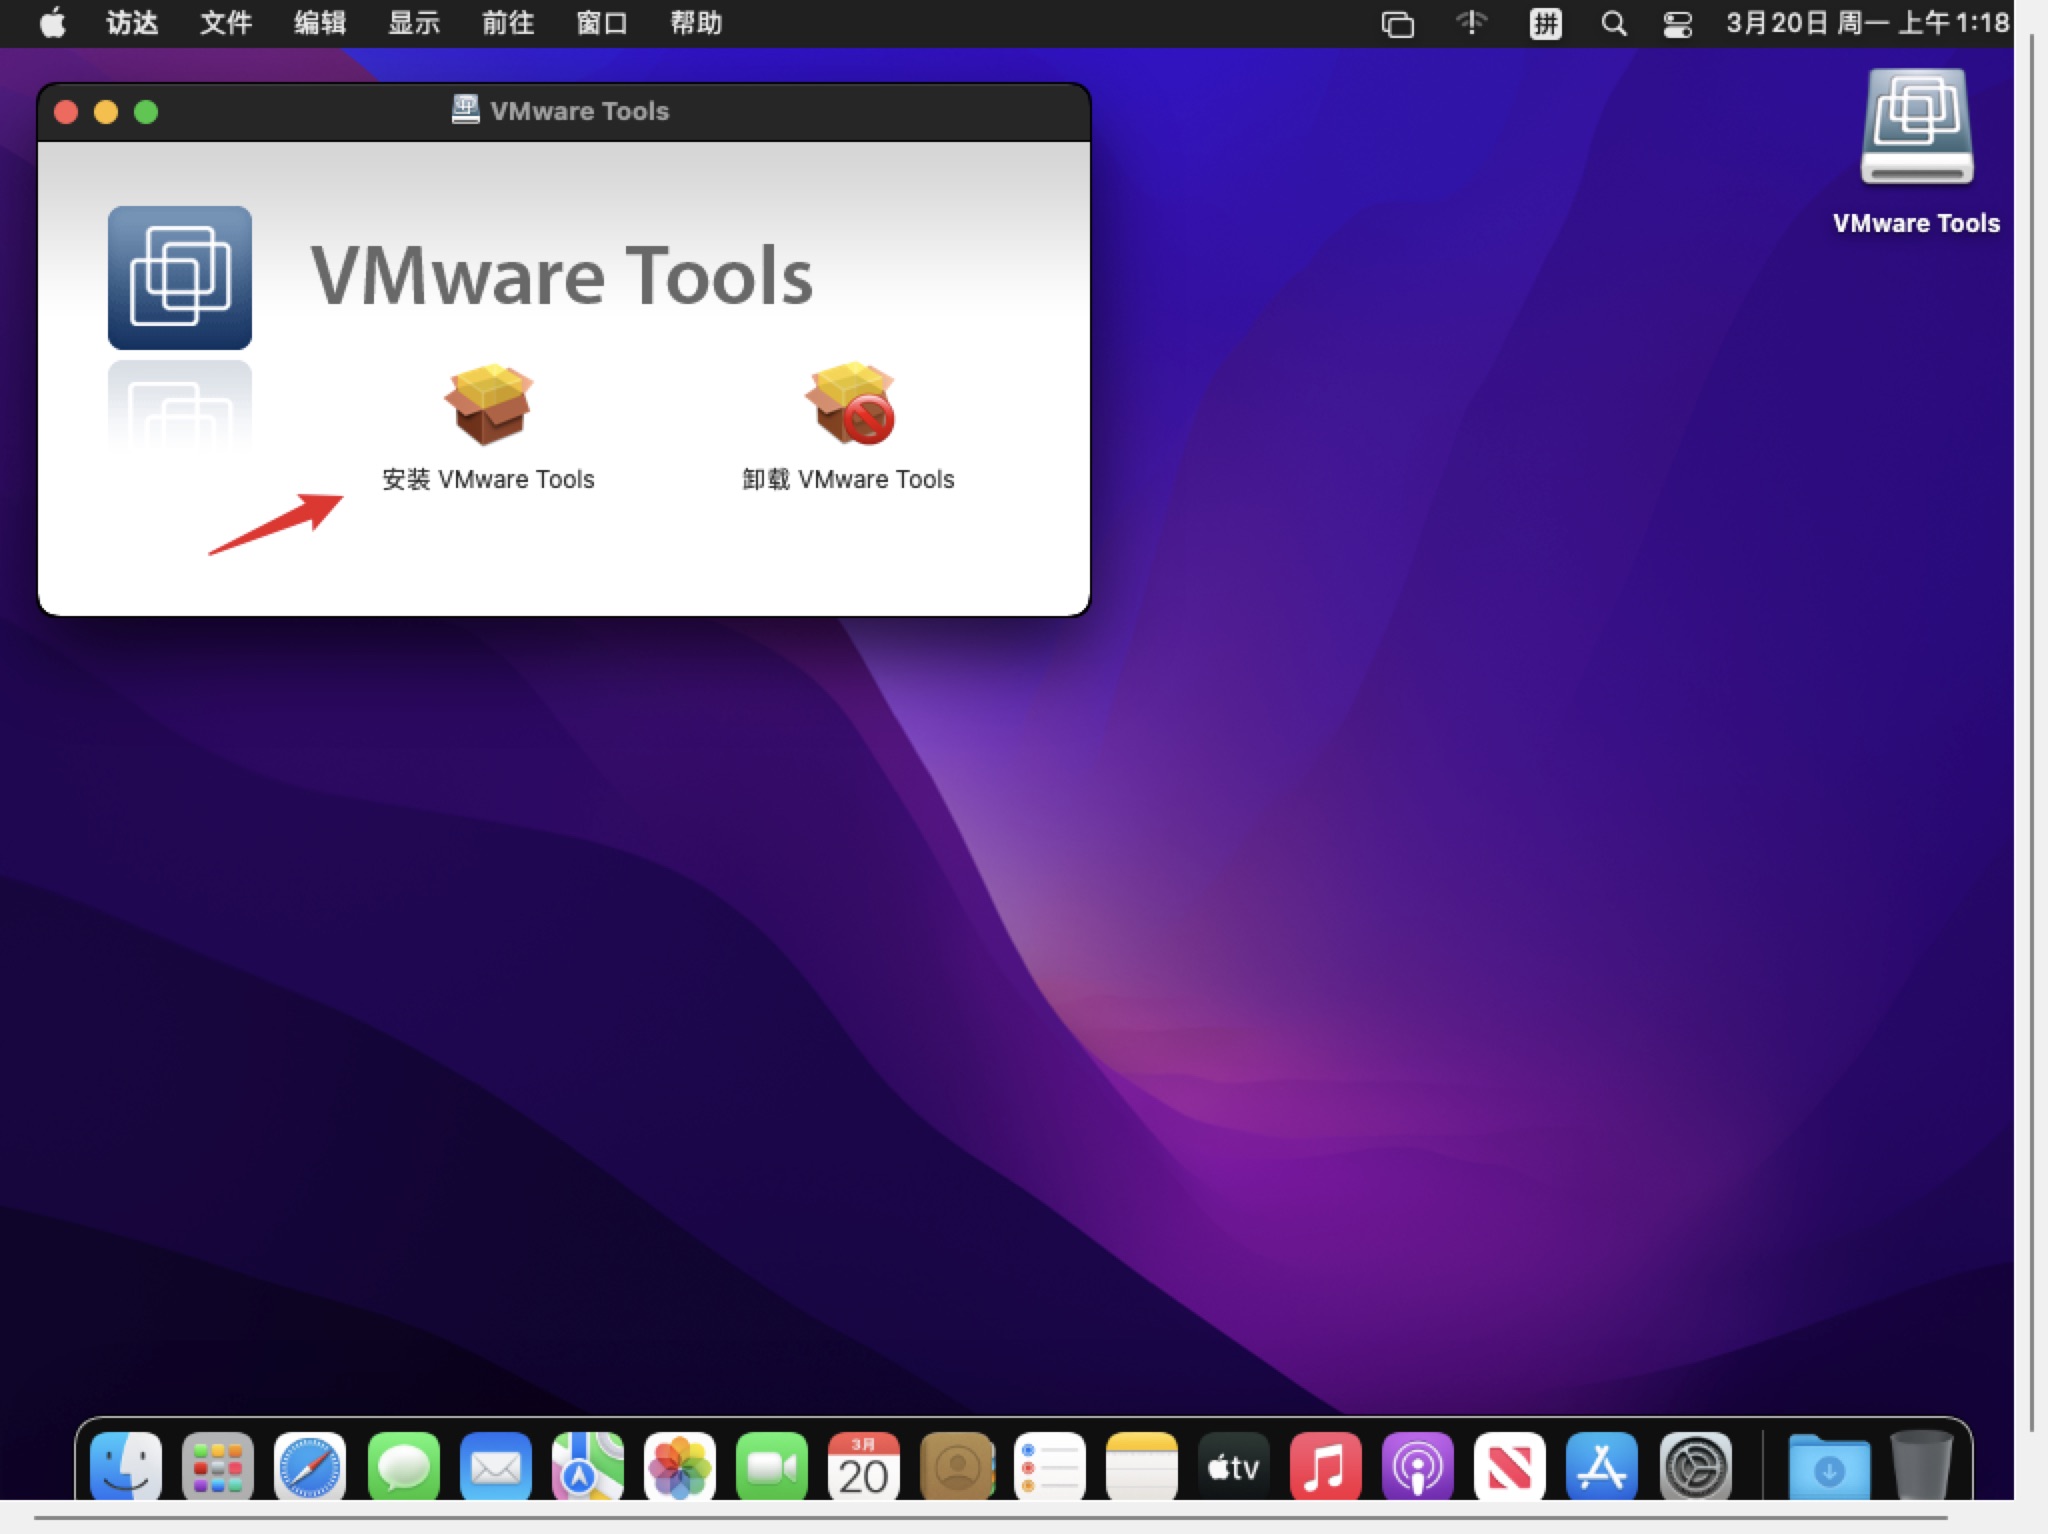The height and width of the screenshot is (1534, 2048).
Task: Open Safari from the Dock
Action: (x=310, y=1468)
